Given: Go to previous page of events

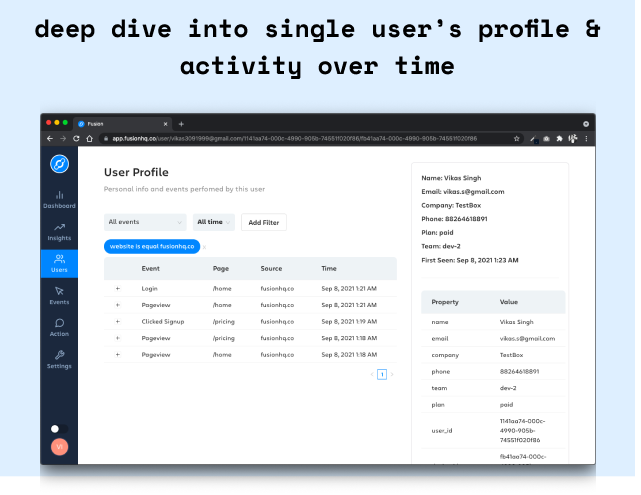Looking at the screenshot, I should coord(372,375).
